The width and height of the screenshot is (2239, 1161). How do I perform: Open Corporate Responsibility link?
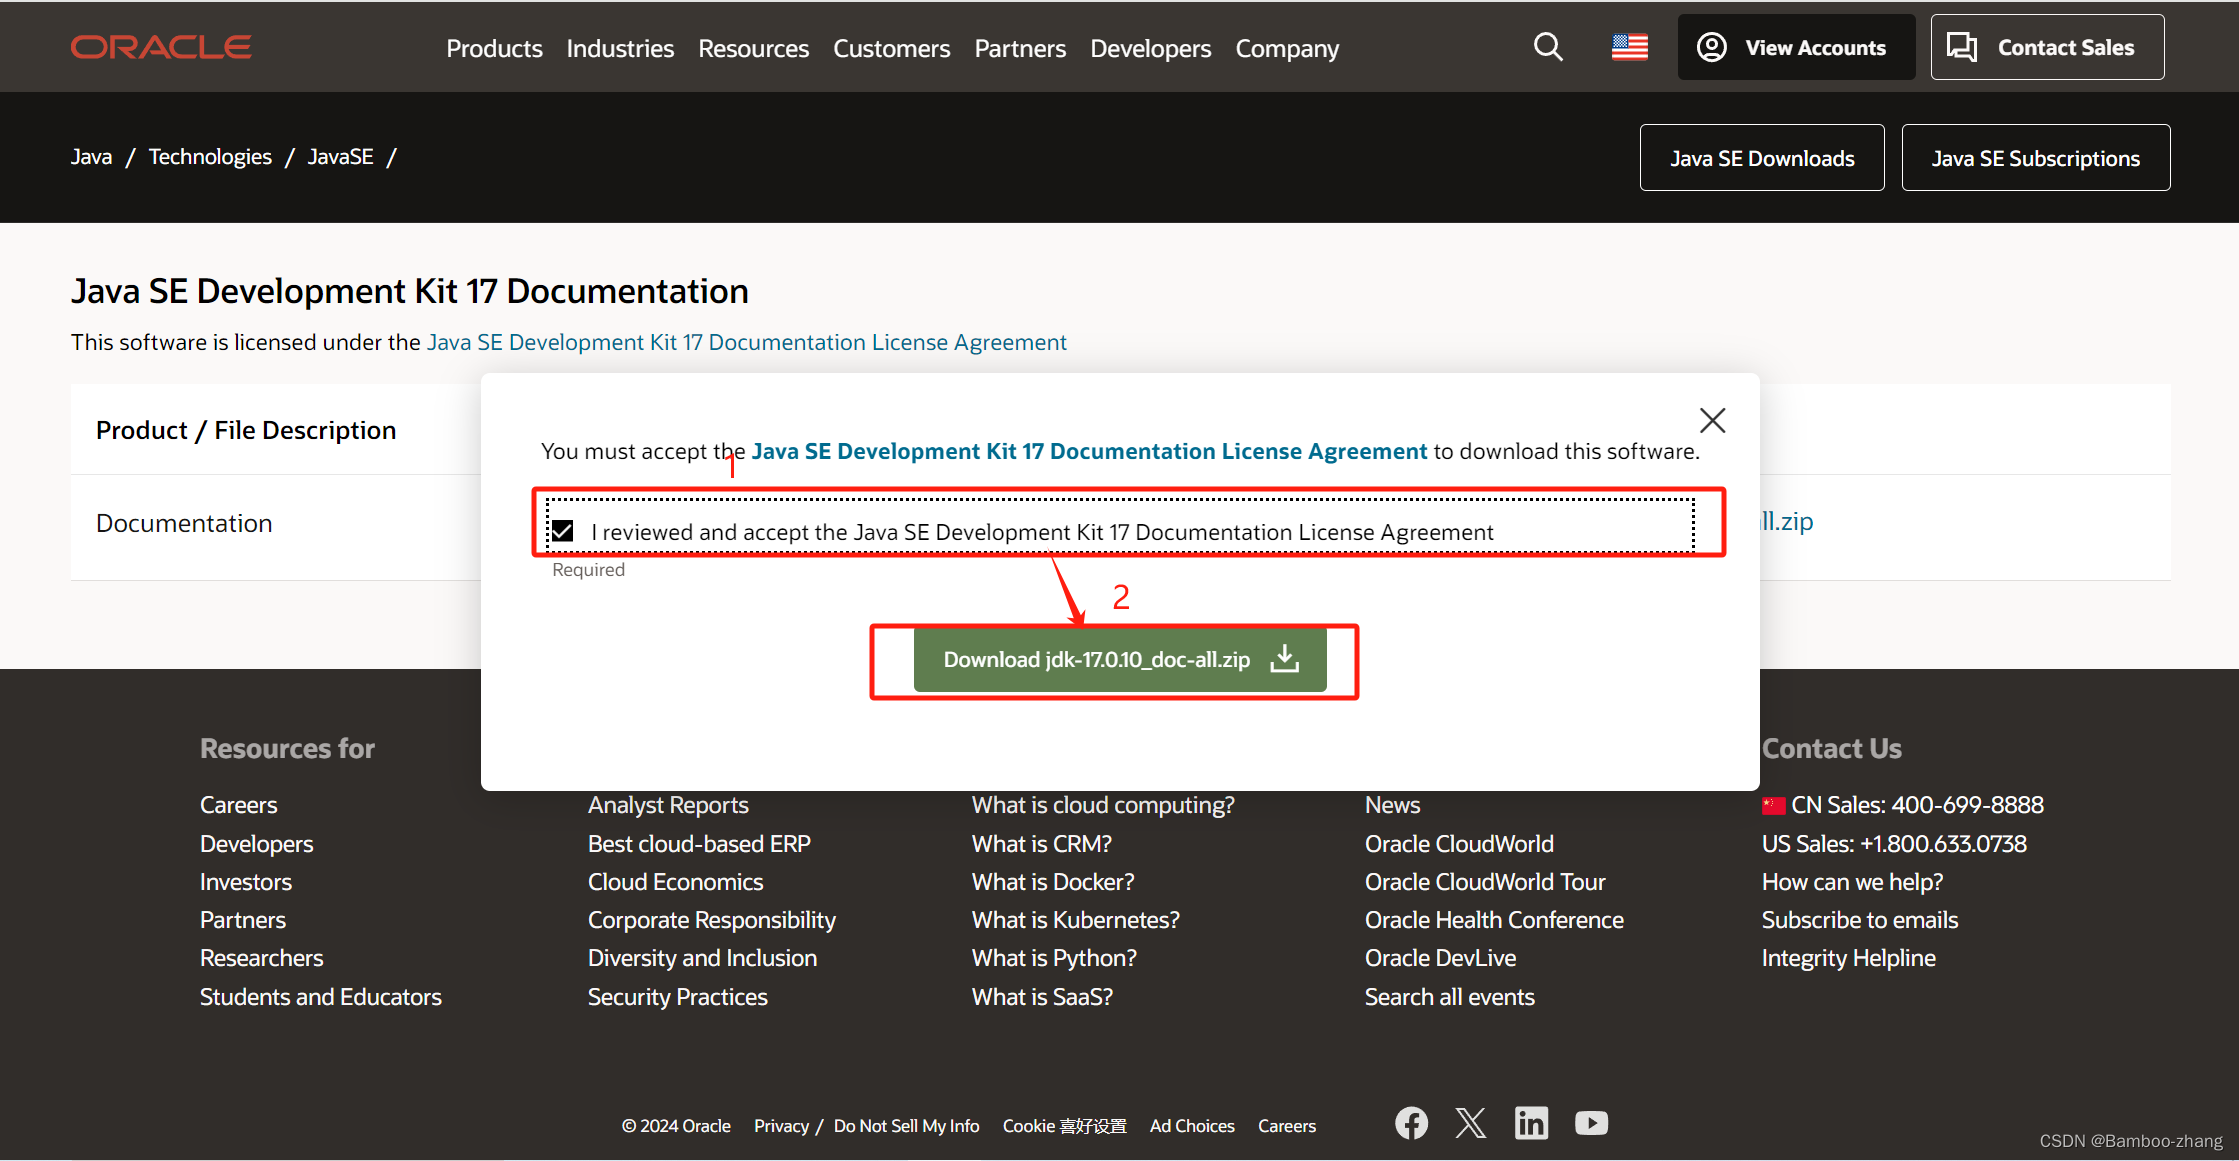click(711, 920)
